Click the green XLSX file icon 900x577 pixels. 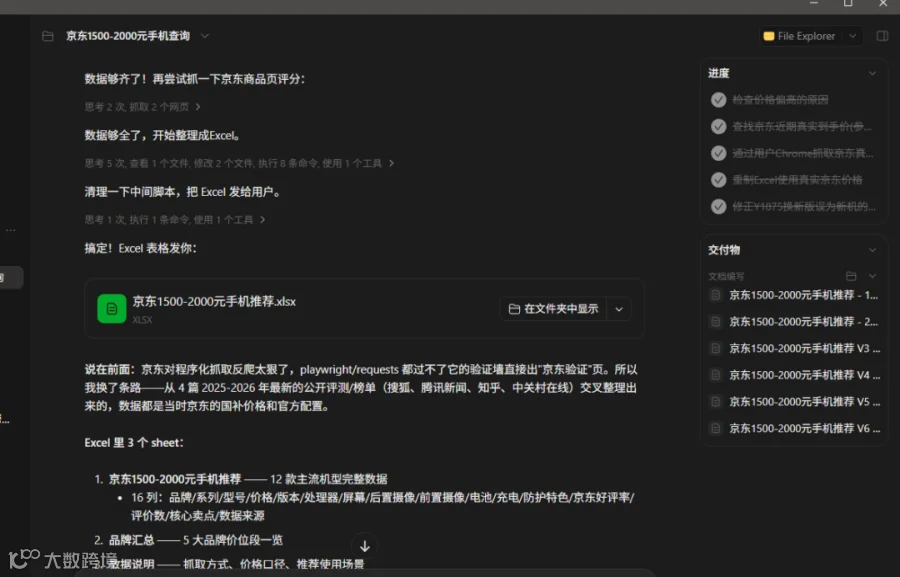click(x=111, y=309)
